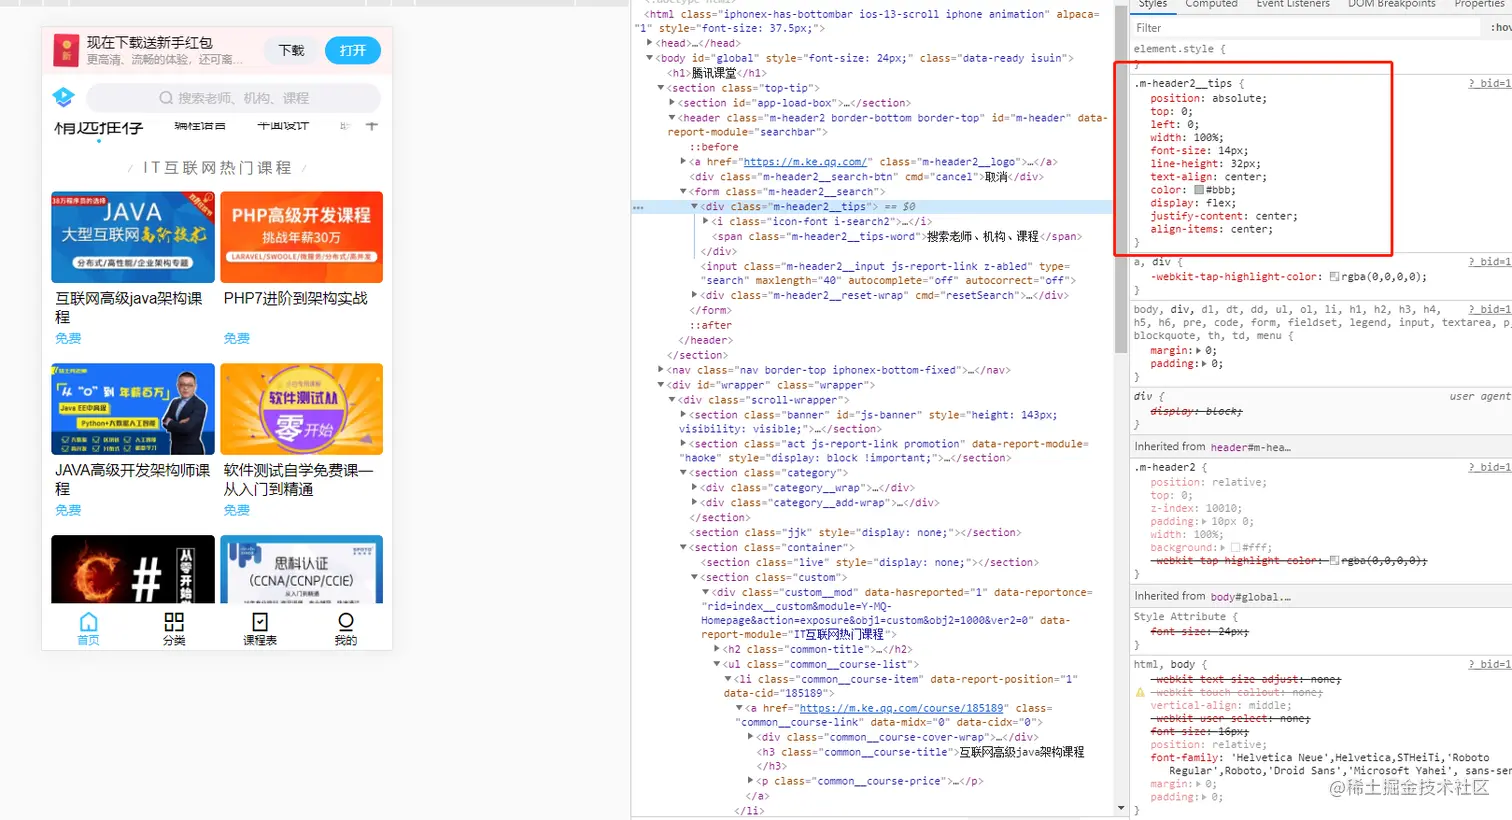The width and height of the screenshot is (1512, 820).
Task: Expand the div.common__course-cover-wrap node
Action: click(751, 737)
